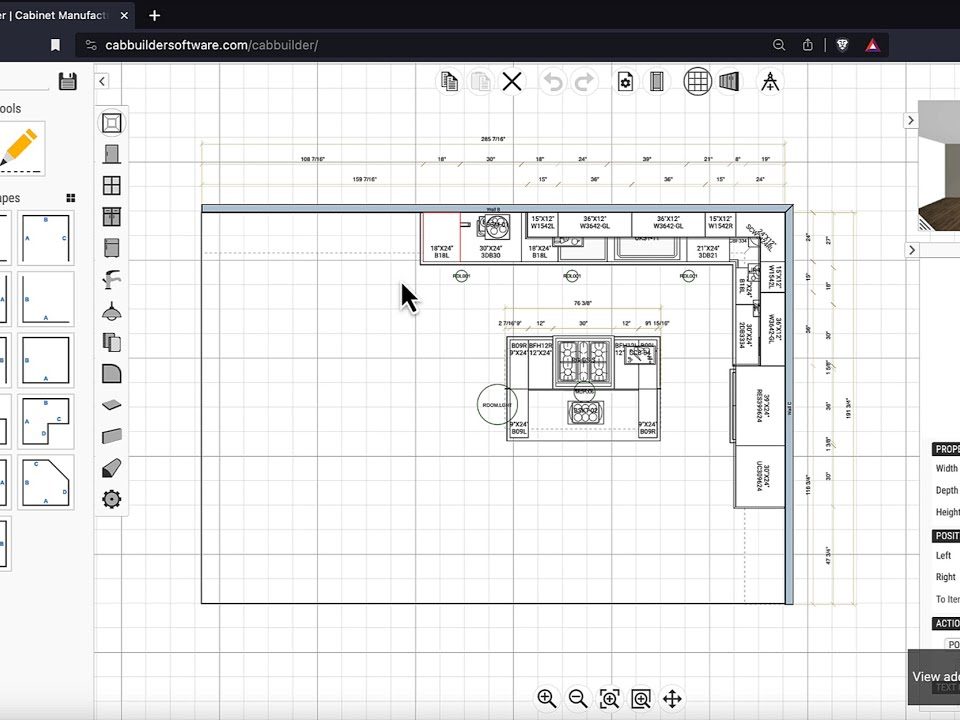960x720 pixels.
Task: Delete selection with the X icon
Action: point(512,82)
